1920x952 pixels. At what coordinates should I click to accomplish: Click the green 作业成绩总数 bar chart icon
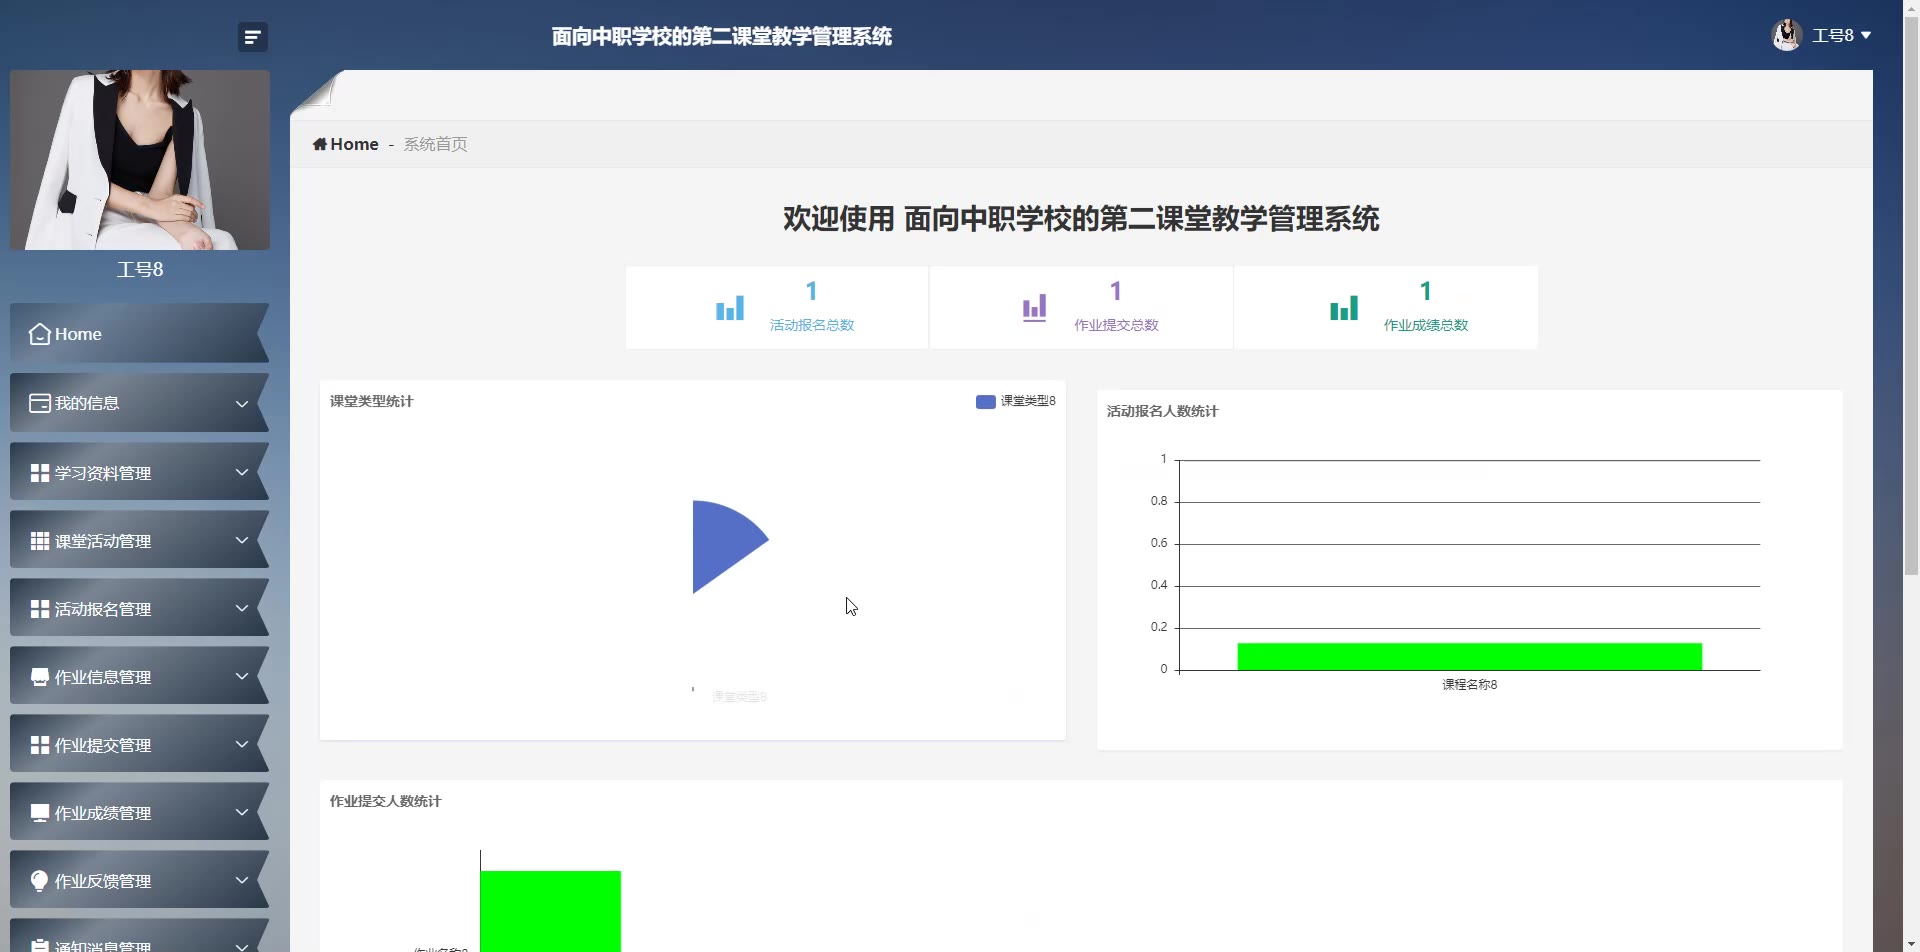click(x=1344, y=308)
